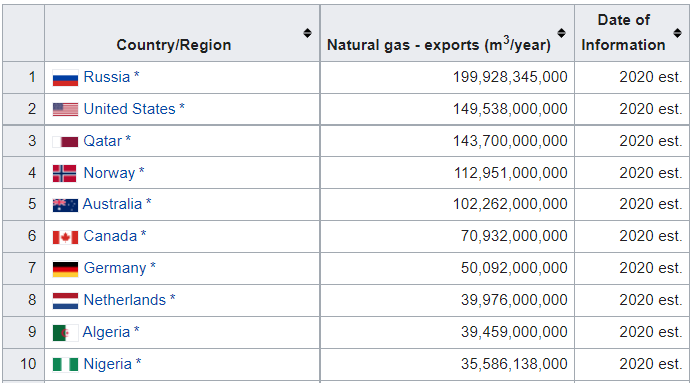
Task: Click the Russia flag icon
Action: pyautogui.click(x=66, y=77)
